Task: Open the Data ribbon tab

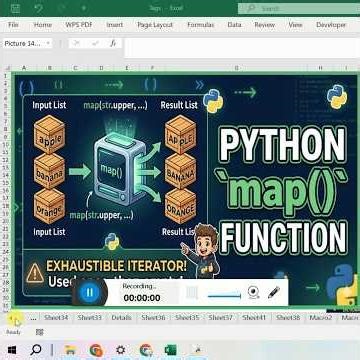Action: coord(234,25)
